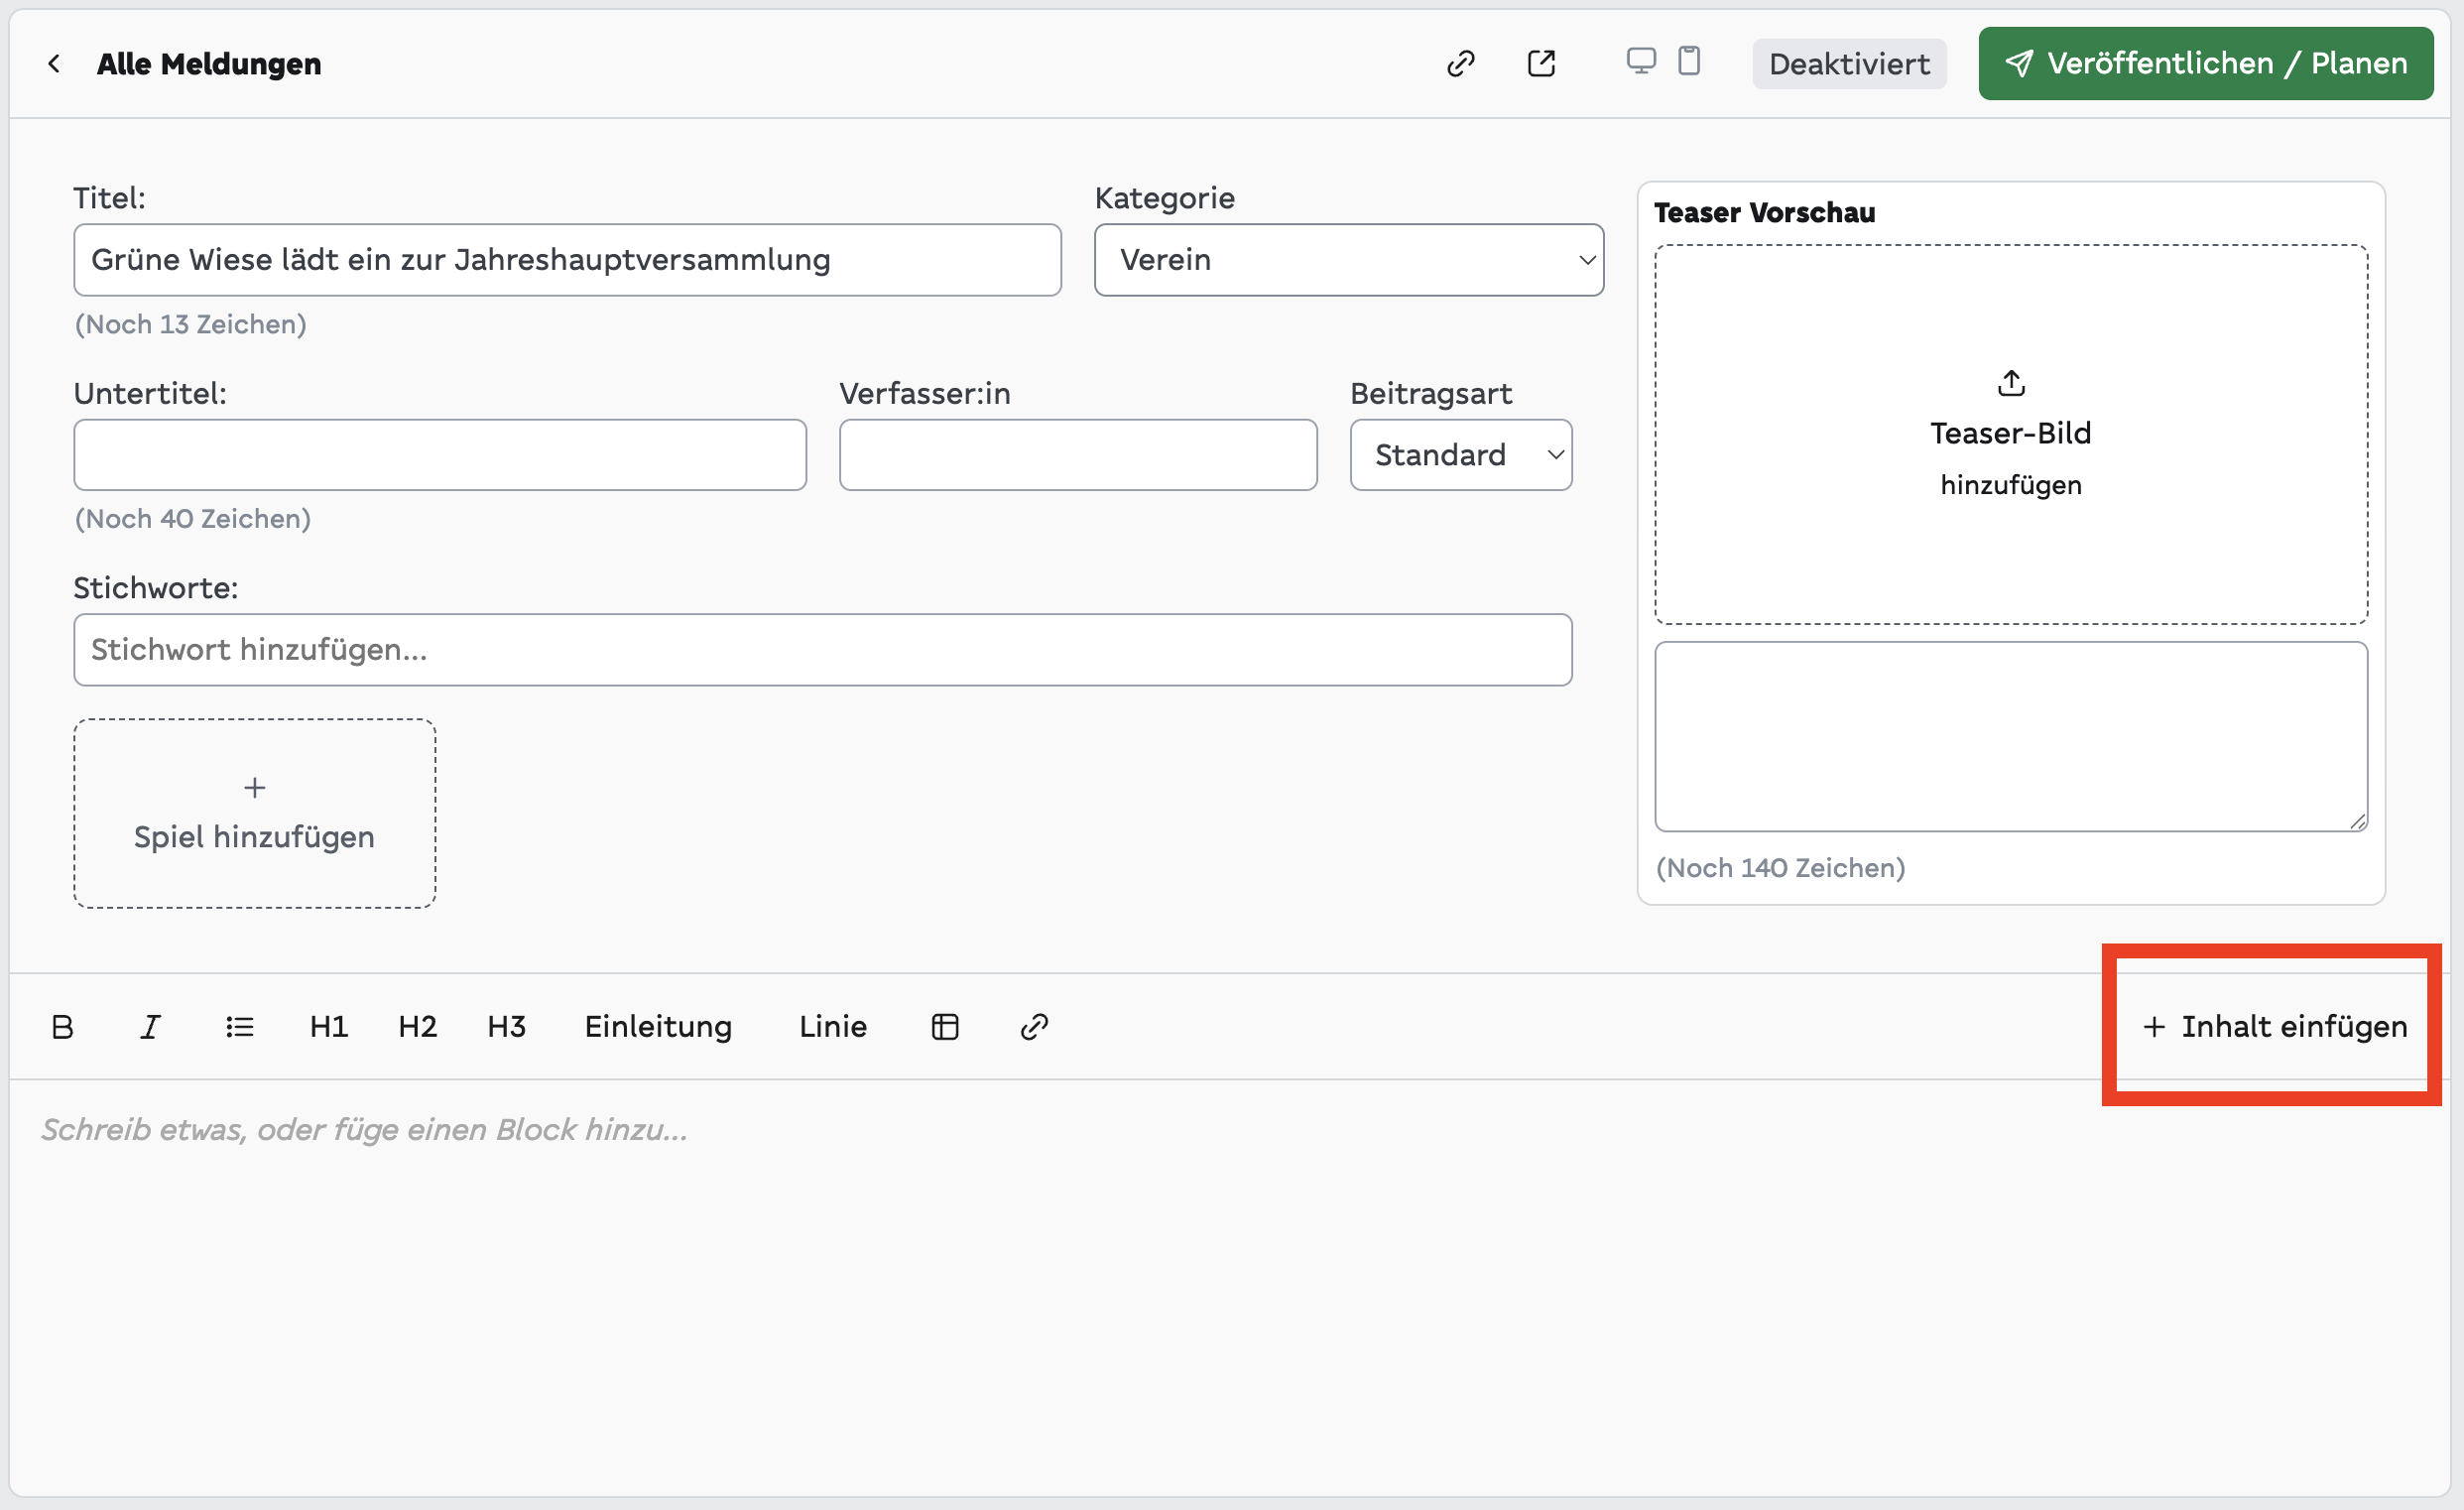Click the Verfasser:in input field

(1078, 455)
